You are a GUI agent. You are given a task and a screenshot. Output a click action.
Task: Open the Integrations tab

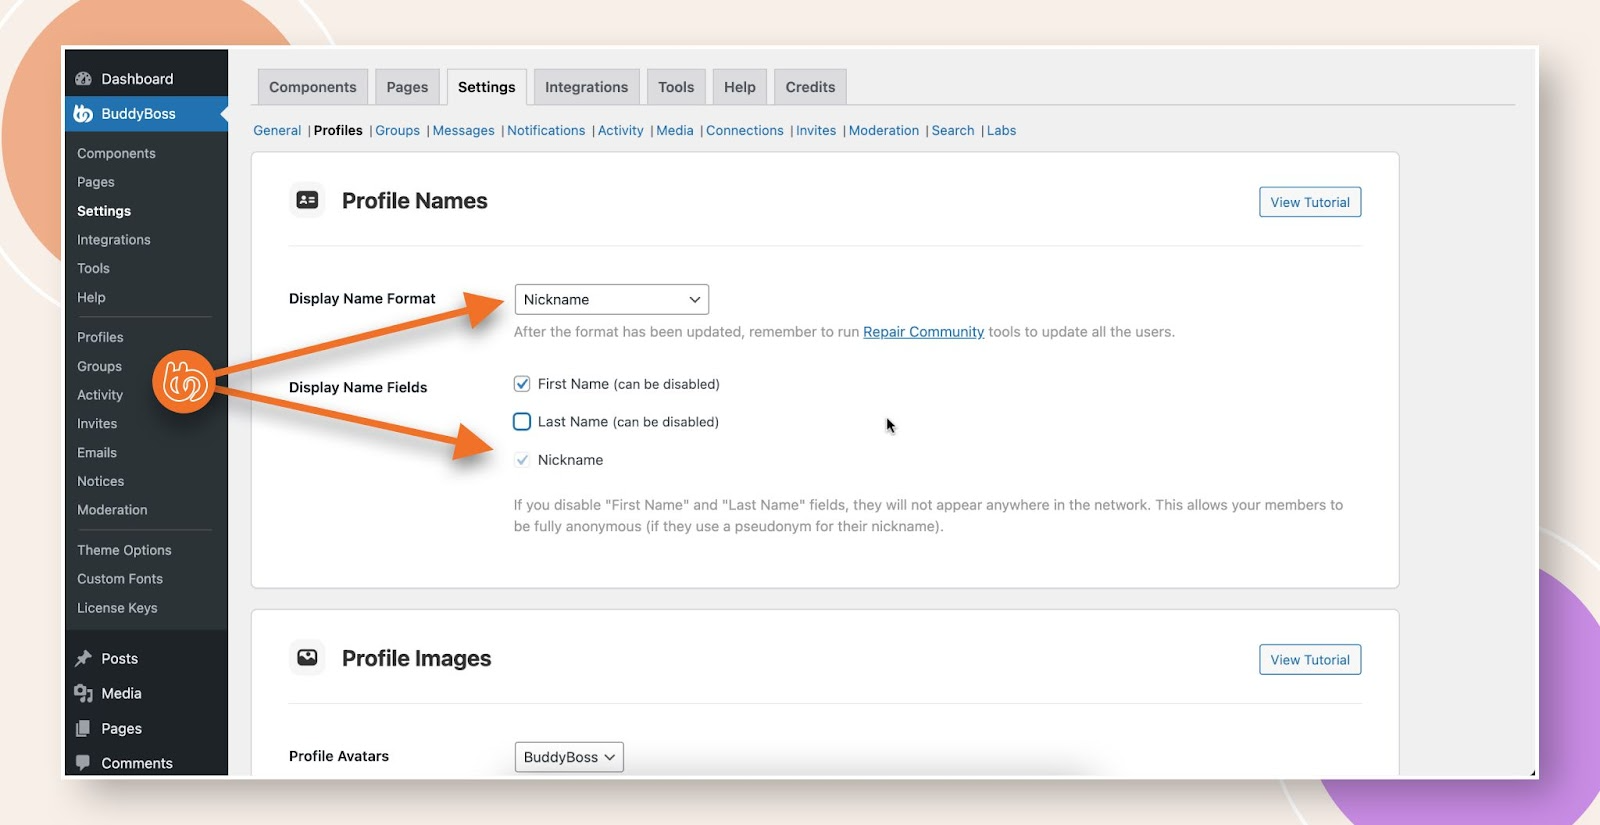point(587,87)
